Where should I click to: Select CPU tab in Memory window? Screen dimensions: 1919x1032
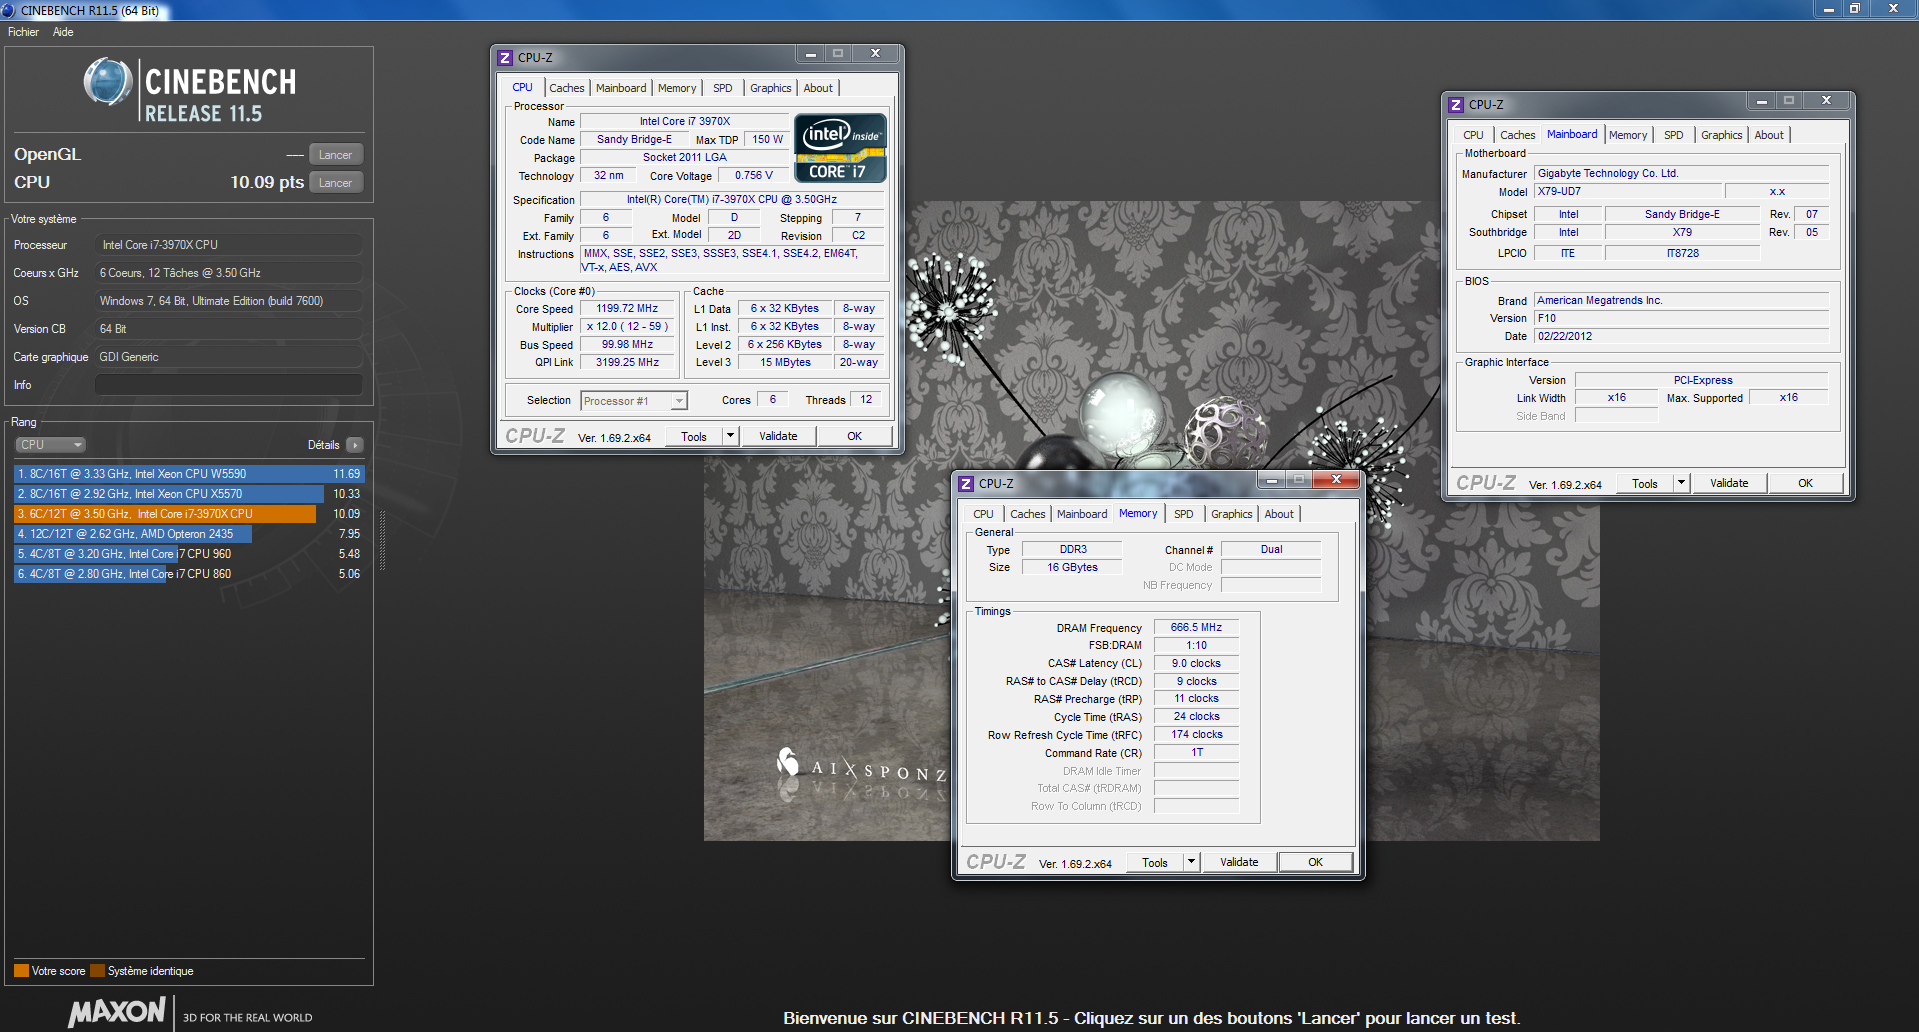[984, 514]
